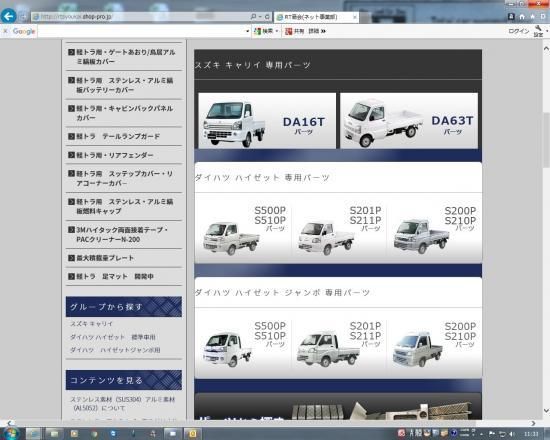Click the スズキ キャリイ 専用パーツ heading

(253, 65)
